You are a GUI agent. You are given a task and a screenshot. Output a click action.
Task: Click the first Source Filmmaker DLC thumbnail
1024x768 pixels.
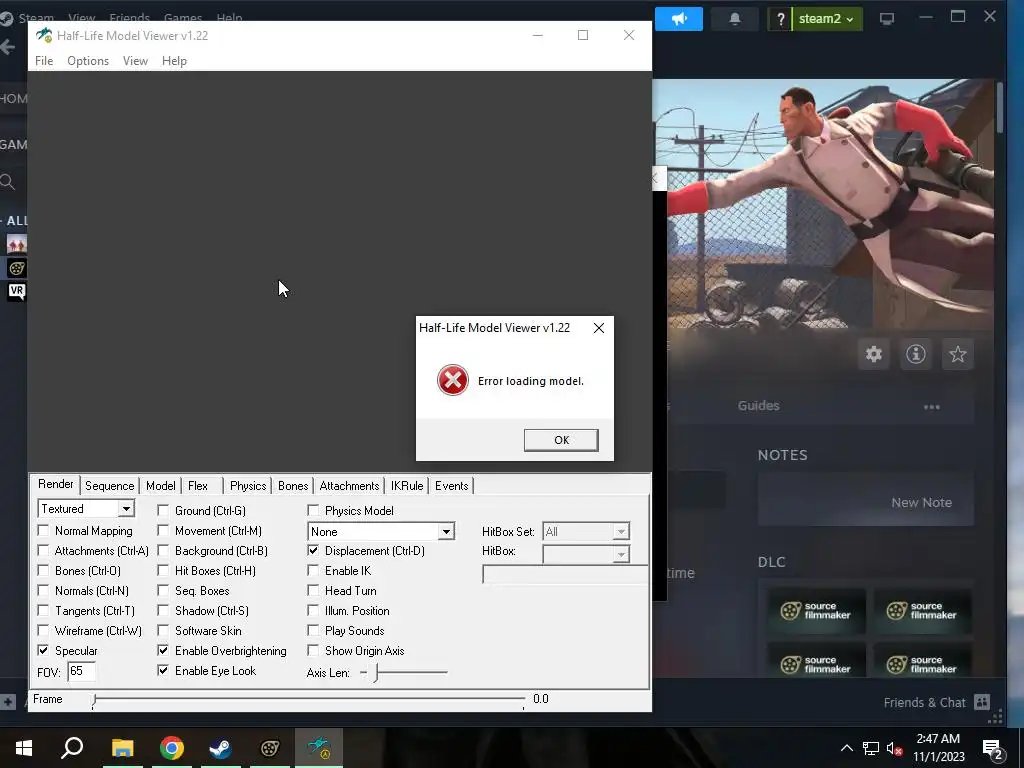(816, 611)
